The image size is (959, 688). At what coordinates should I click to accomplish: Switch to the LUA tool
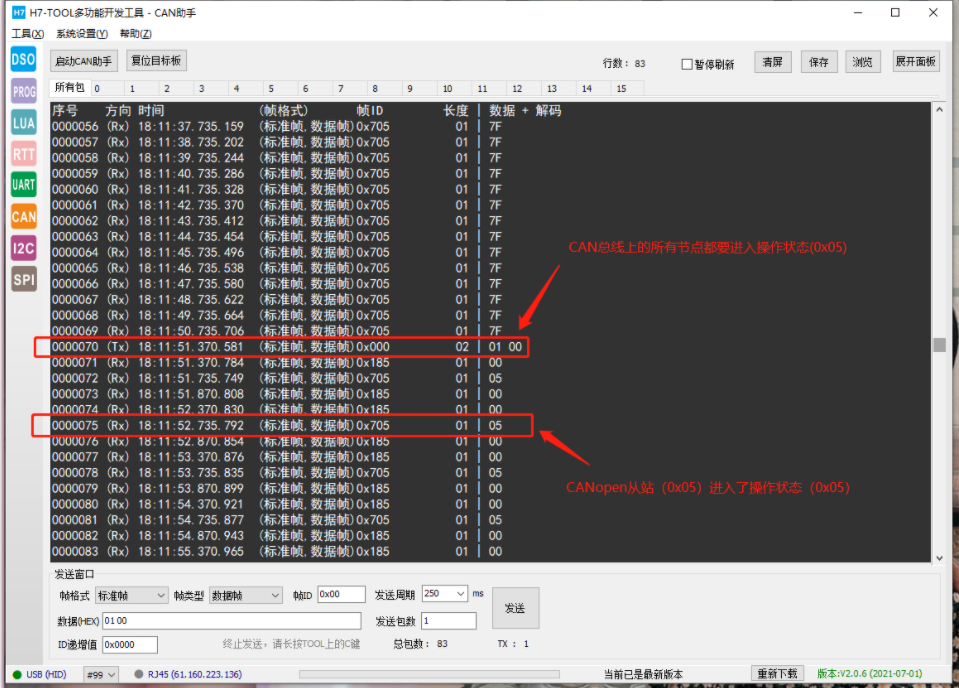22,122
